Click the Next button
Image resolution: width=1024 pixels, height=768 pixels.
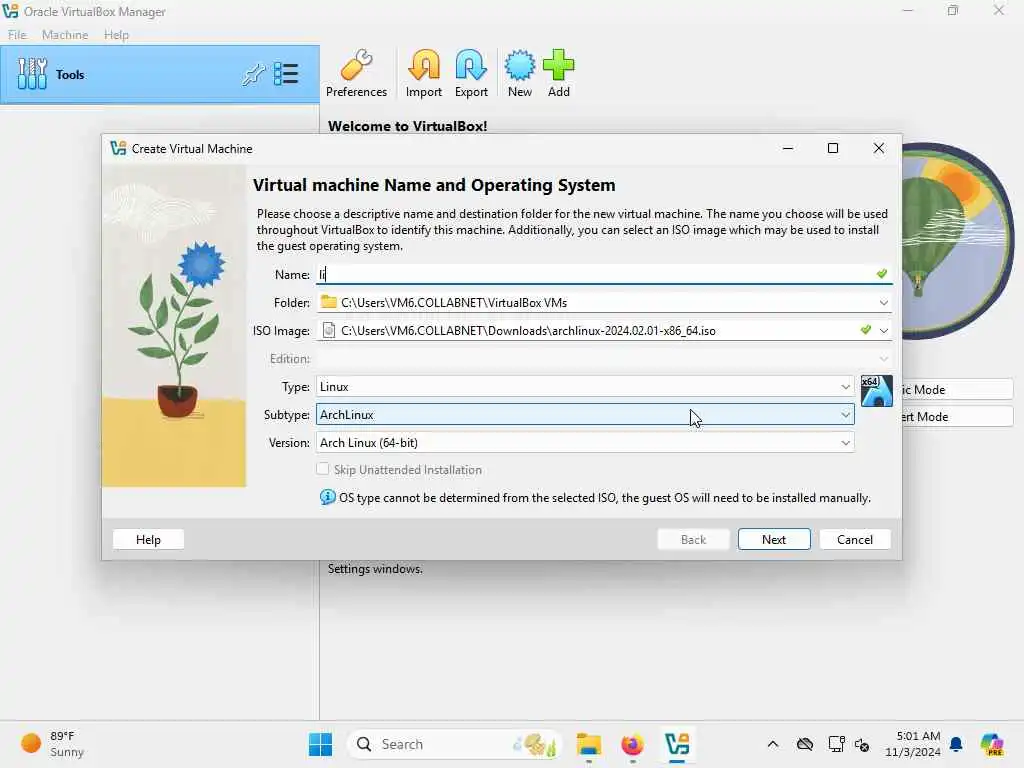tap(774, 539)
